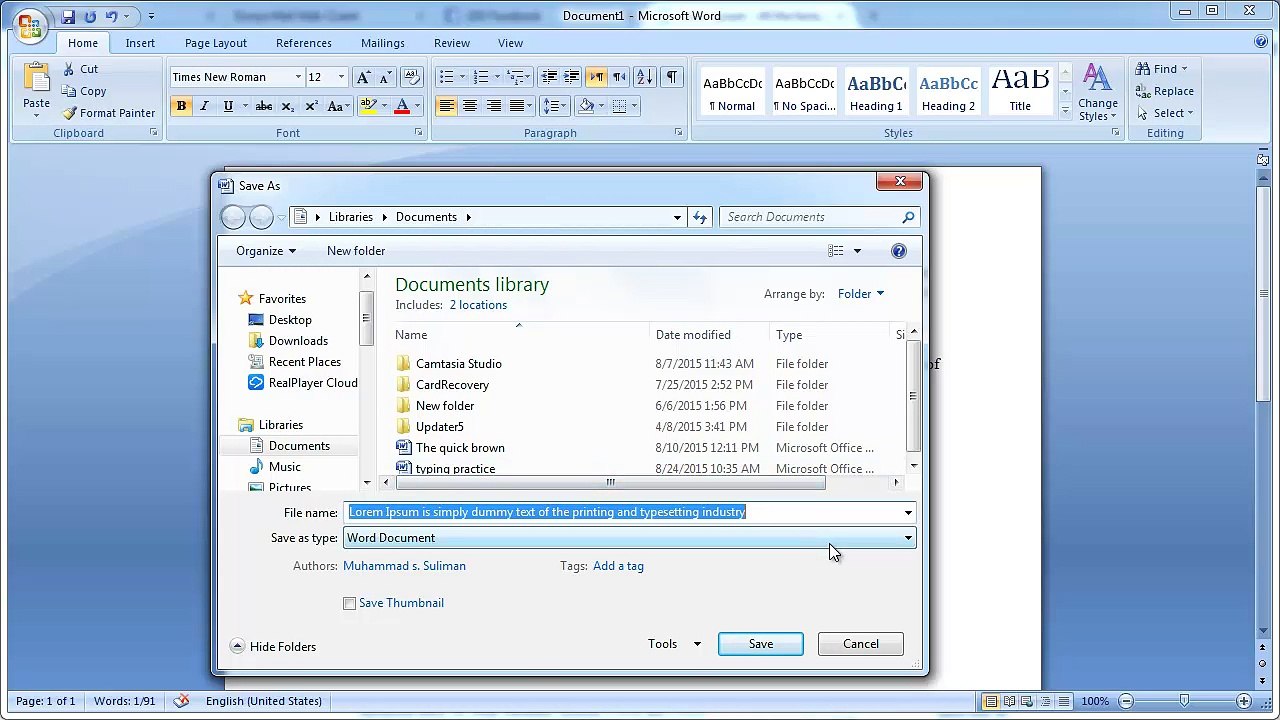Click the Decrease Indent icon
This screenshot has width=1280, height=720.
pyautogui.click(x=549, y=77)
